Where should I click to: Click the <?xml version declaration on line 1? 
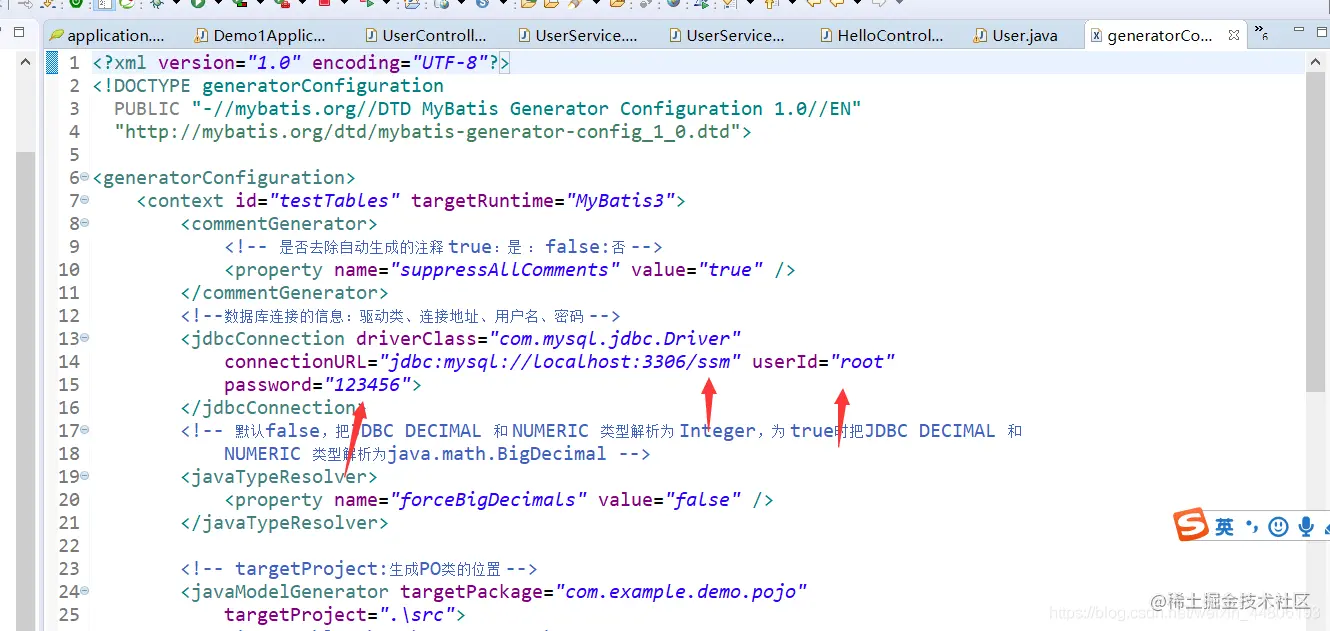pyautogui.click(x=301, y=63)
